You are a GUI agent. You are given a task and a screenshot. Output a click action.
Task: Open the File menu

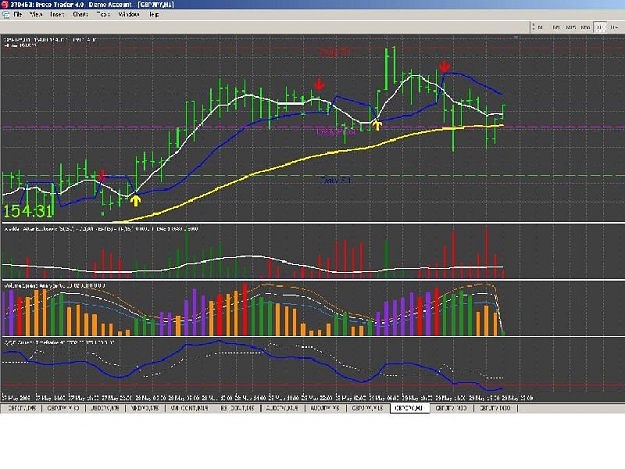[x=18, y=14]
